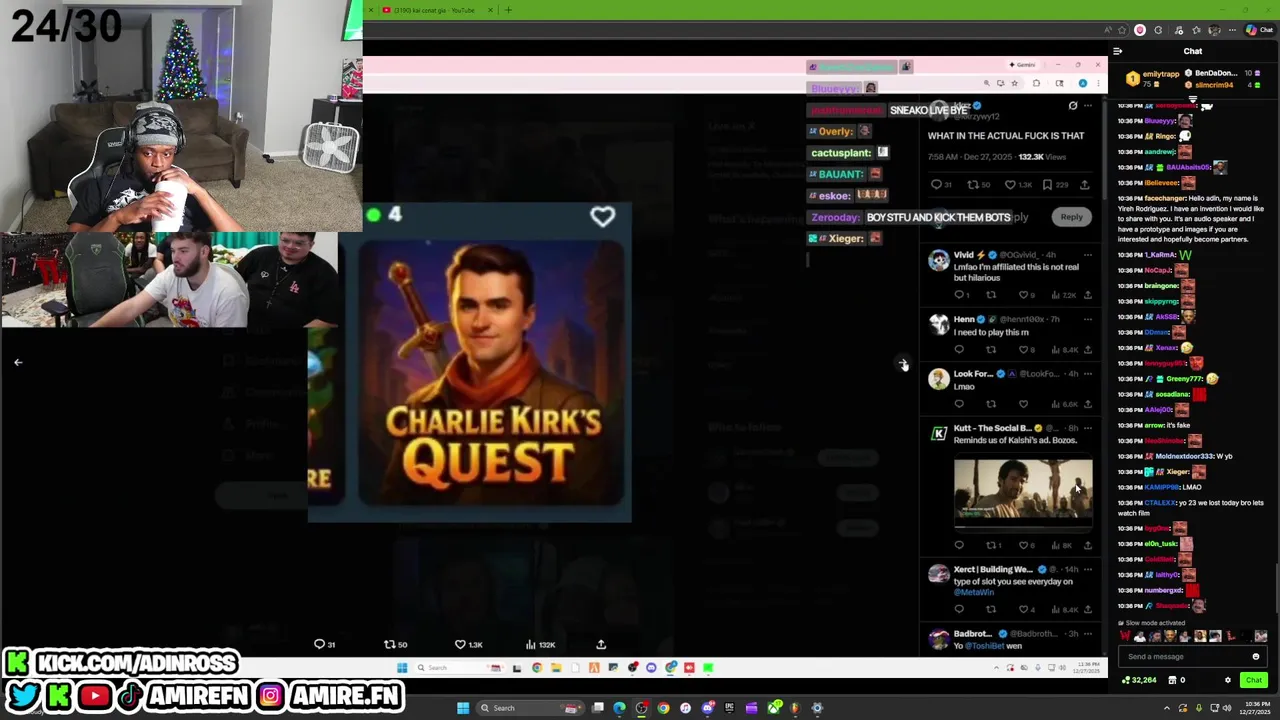Open more options on Vivid's reply
1280x720 pixels.
pyautogui.click(x=1088, y=255)
